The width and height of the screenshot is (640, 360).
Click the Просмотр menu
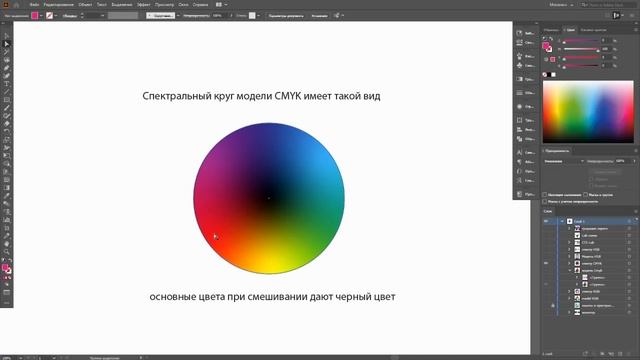[164, 4]
